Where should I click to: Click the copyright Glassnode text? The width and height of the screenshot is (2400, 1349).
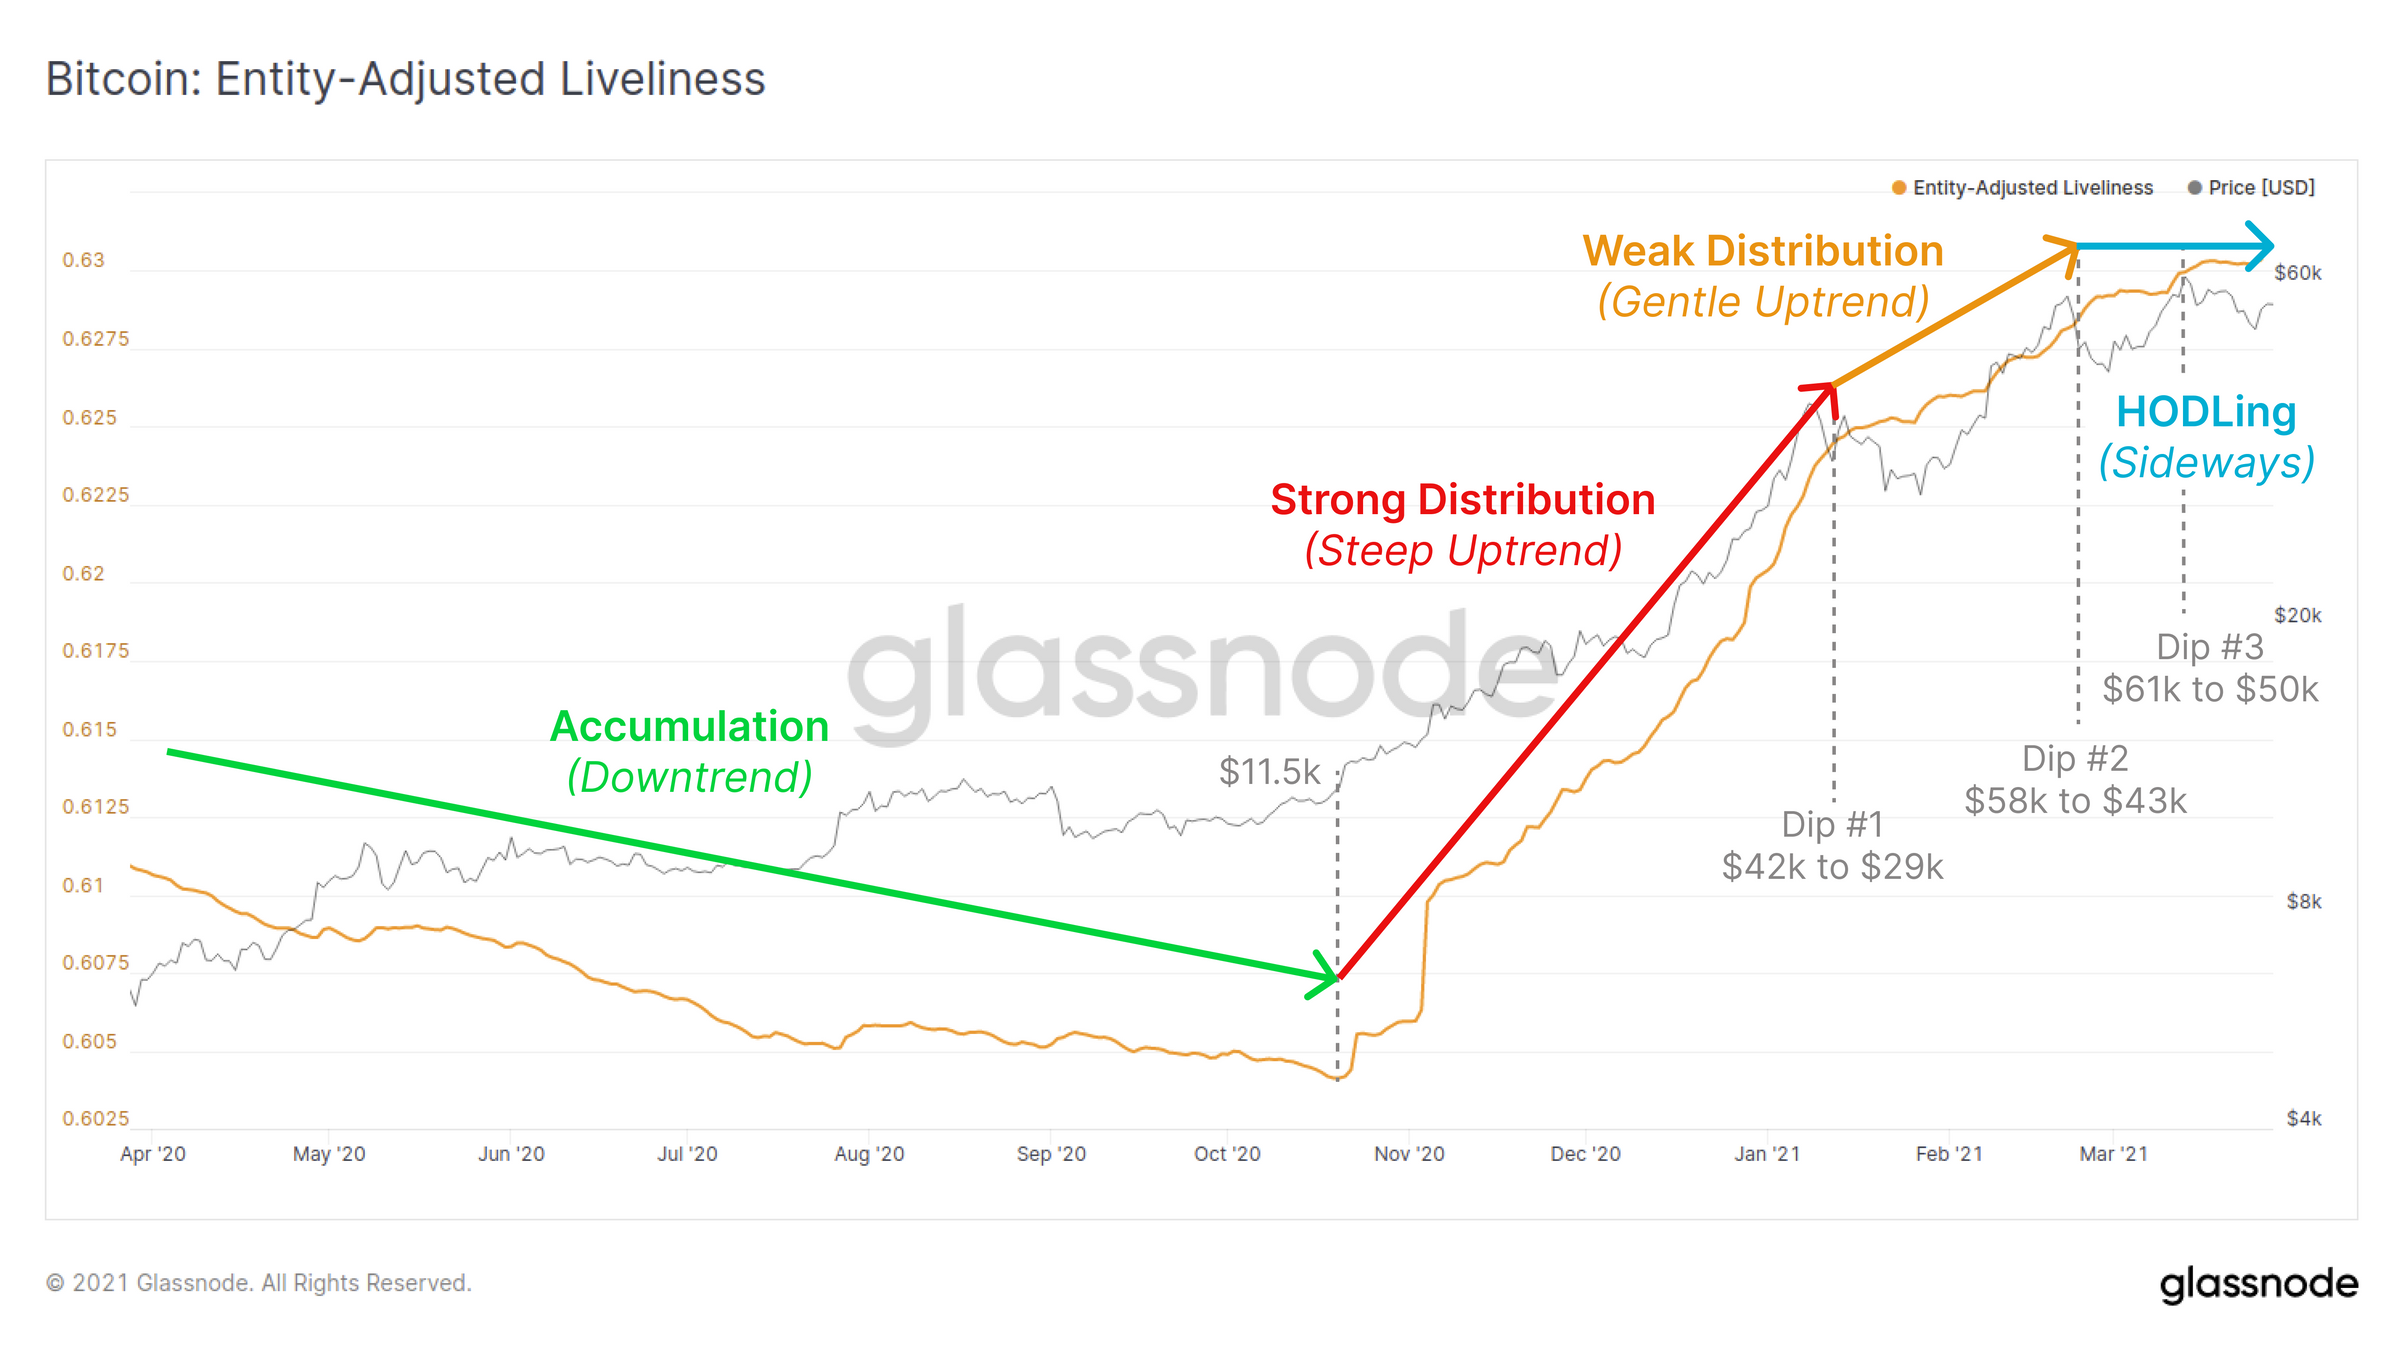[258, 1283]
